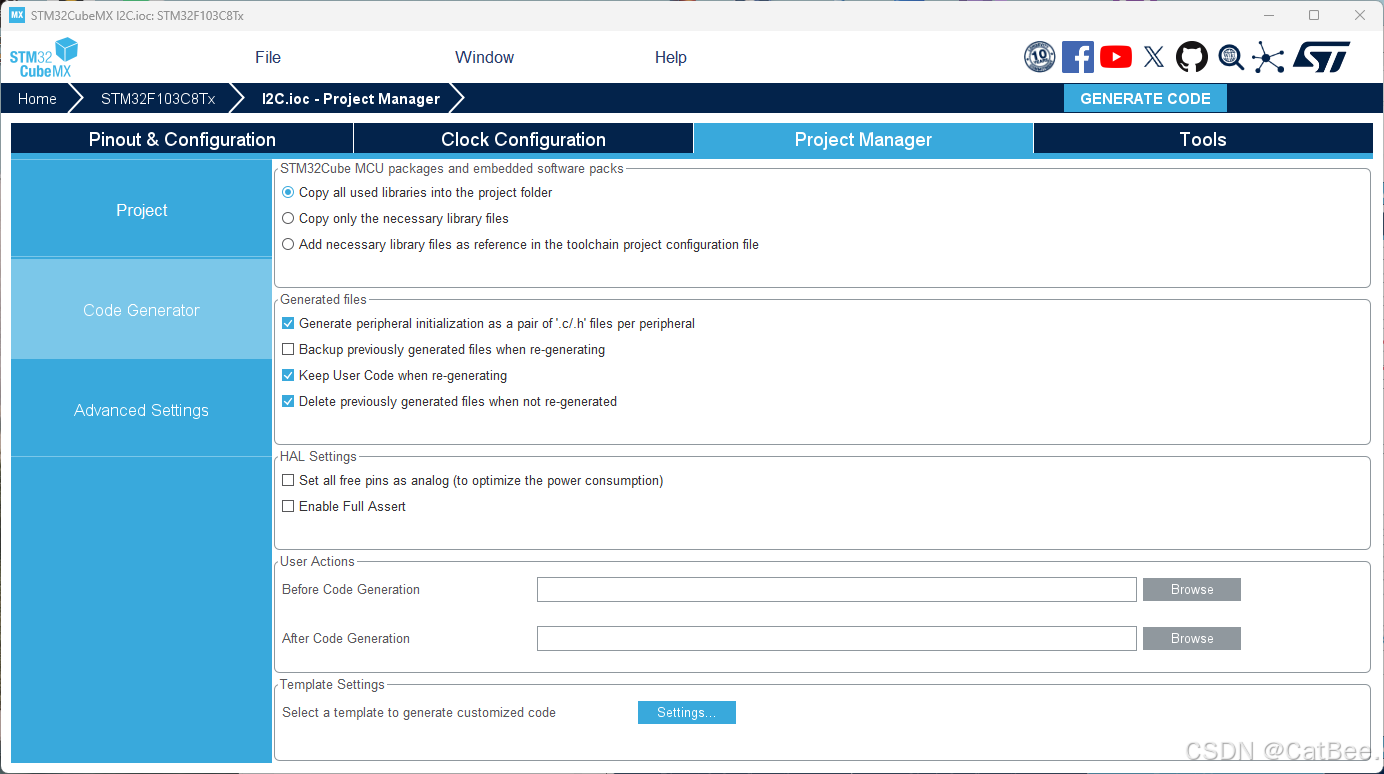1384x774 pixels.
Task: Open the Advanced Settings side section
Action: pos(141,410)
